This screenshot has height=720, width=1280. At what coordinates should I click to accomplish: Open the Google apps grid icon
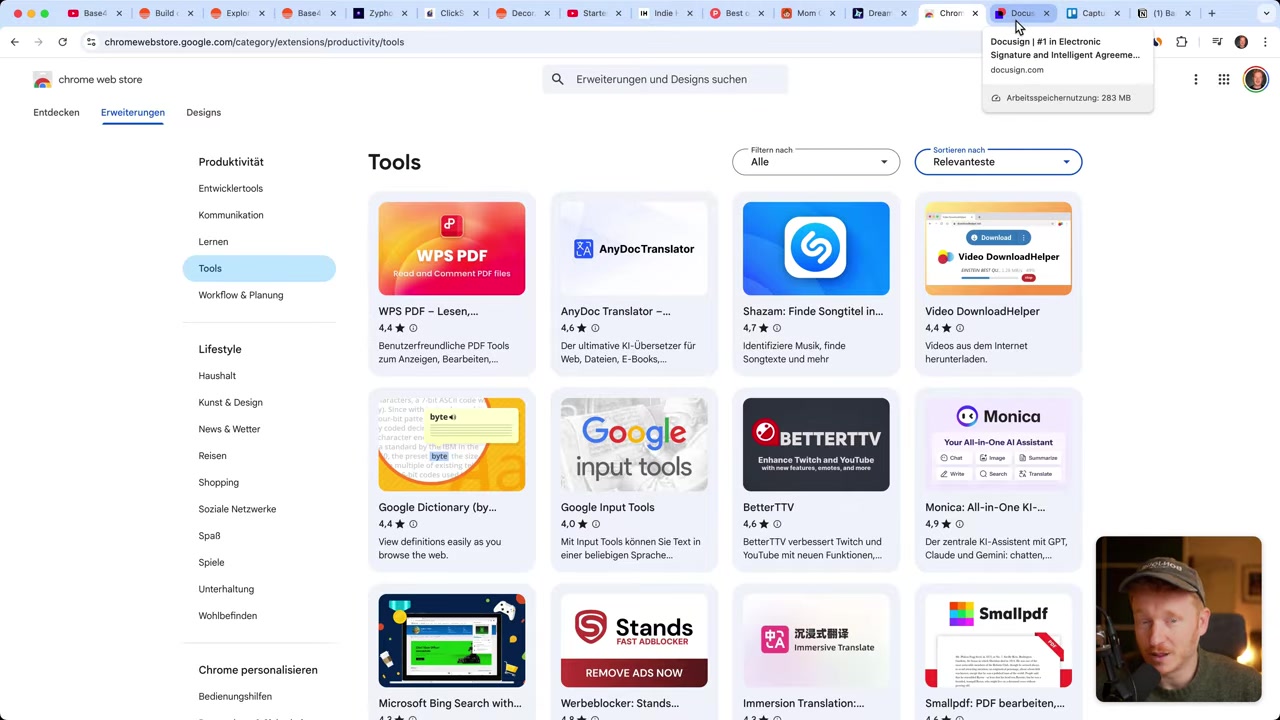click(1224, 79)
